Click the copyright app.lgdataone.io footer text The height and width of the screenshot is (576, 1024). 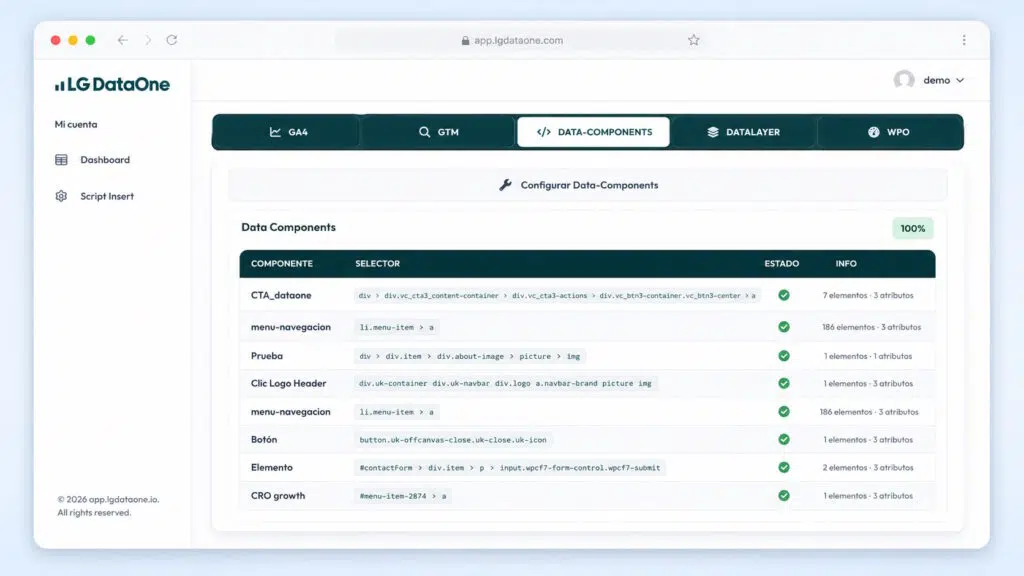[108, 505]
